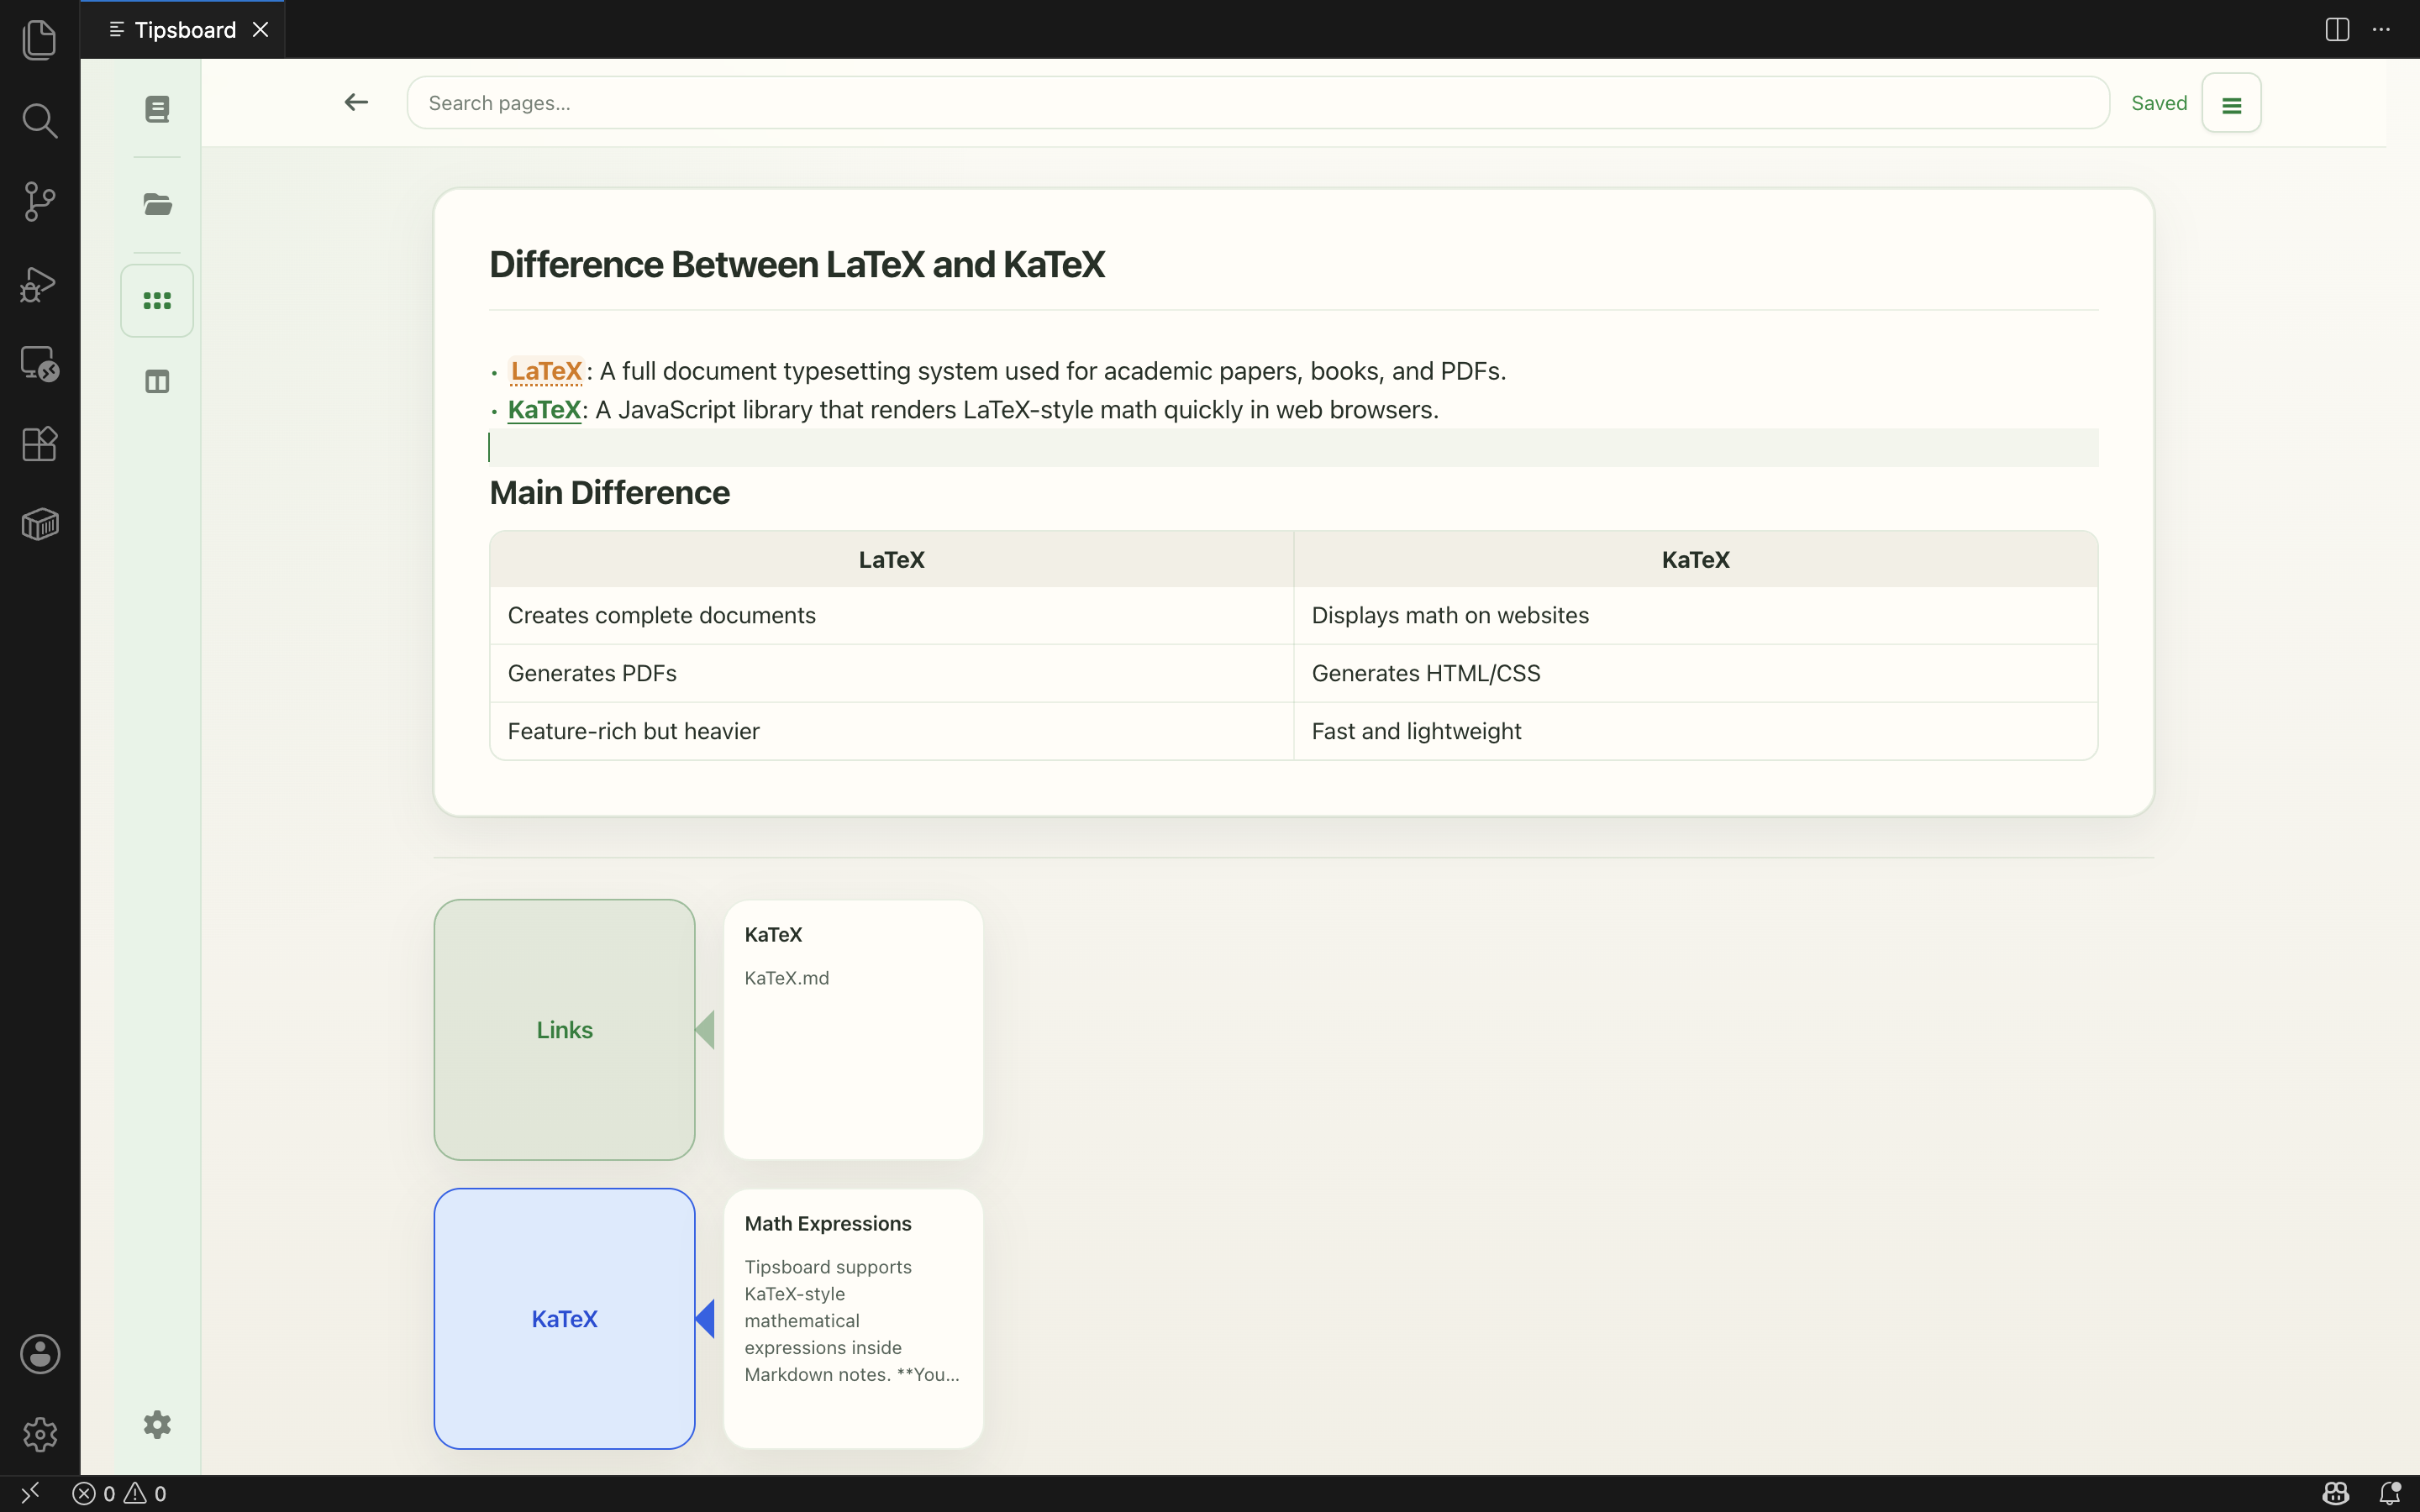Select the Tipsboard editor tab

click(184, 30)
